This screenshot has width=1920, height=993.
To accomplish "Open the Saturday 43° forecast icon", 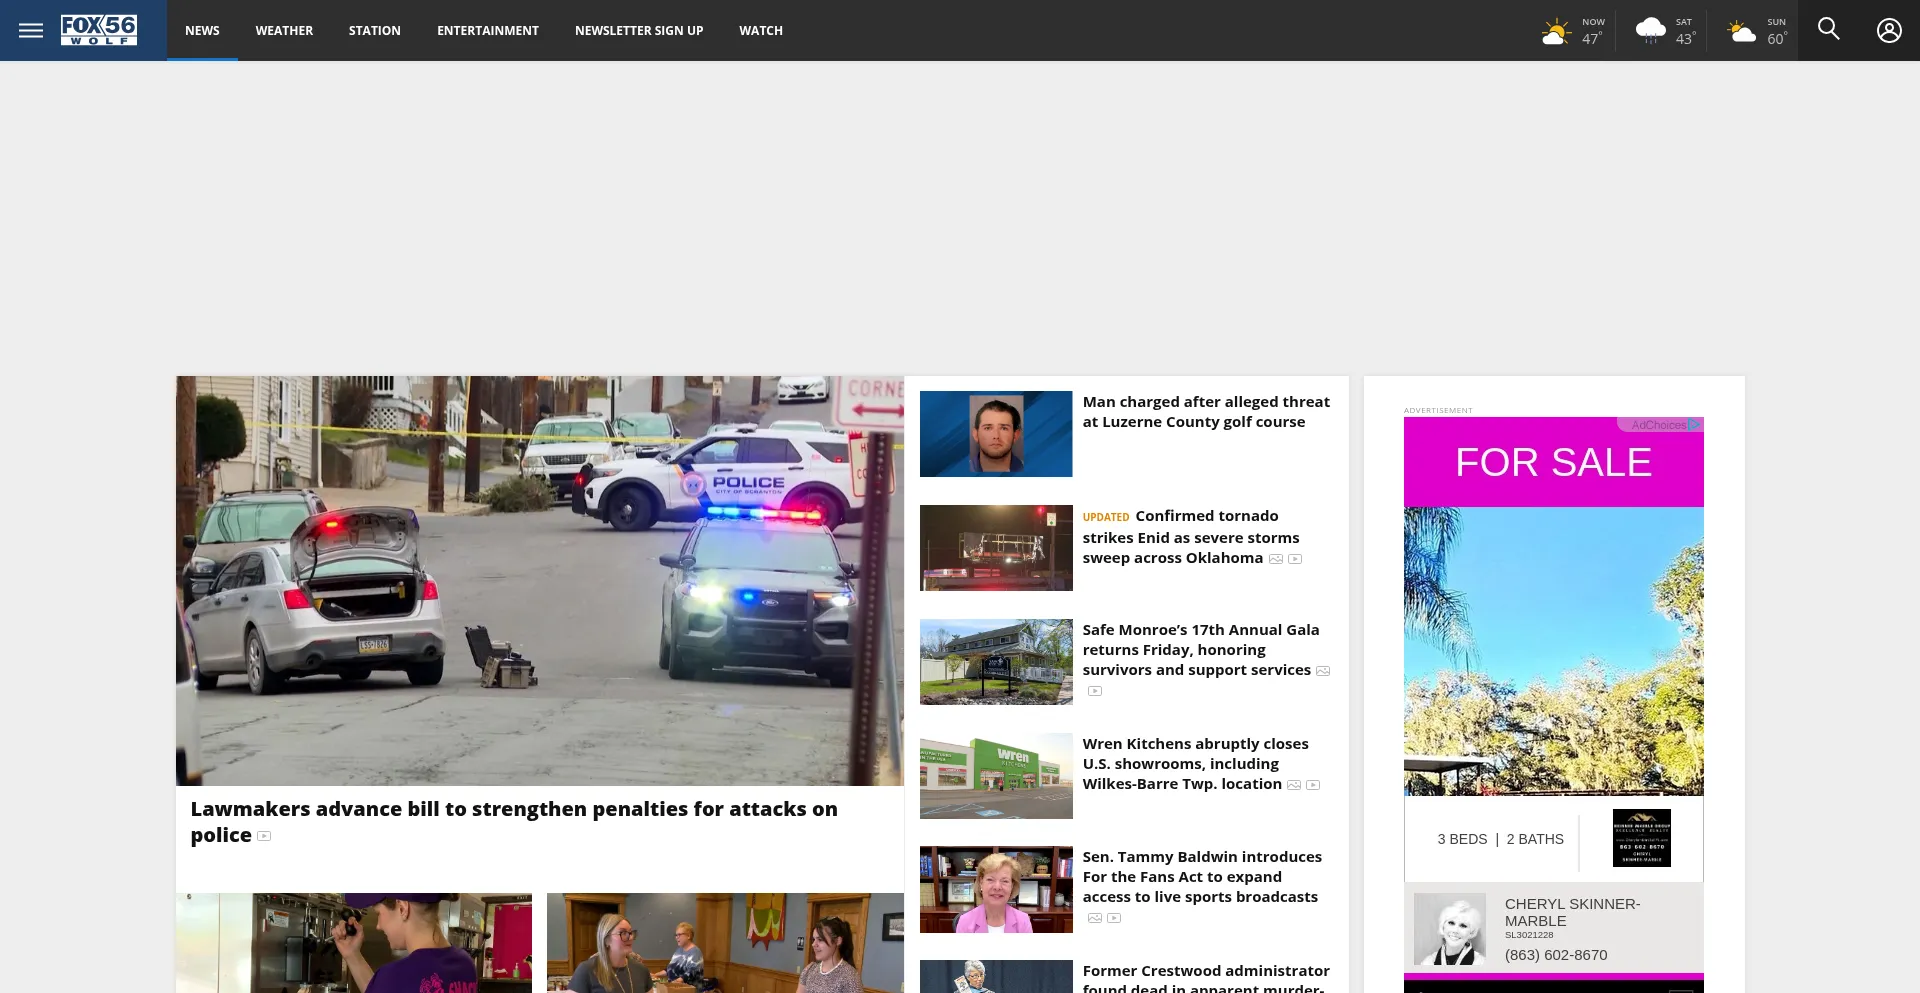I will (1650, 31).
